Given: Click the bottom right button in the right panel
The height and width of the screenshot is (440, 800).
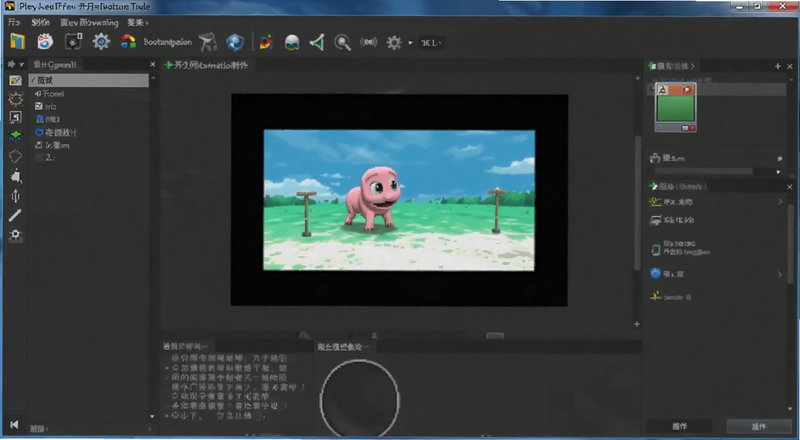Looking at the screenshot, I should click(x=759, y=426).
